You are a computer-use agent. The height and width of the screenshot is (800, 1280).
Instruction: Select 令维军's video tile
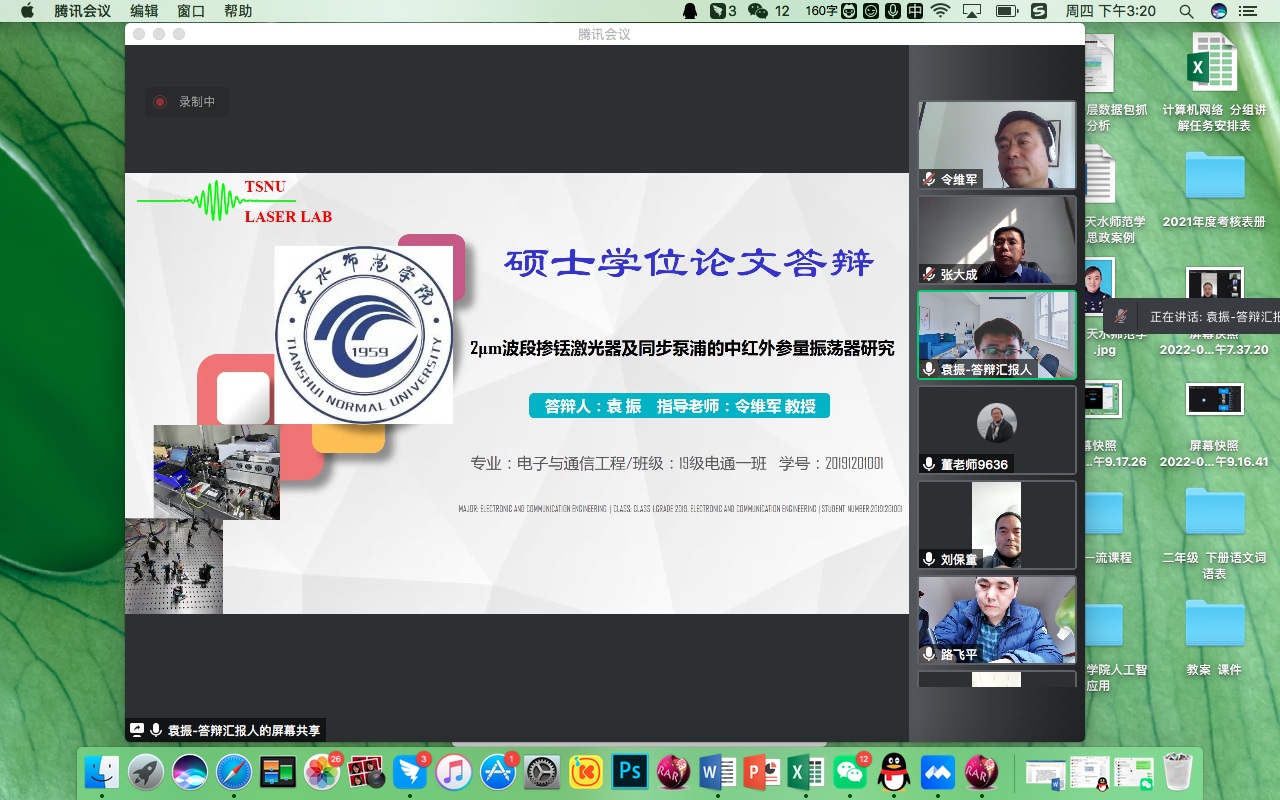(x=997, y=145)
